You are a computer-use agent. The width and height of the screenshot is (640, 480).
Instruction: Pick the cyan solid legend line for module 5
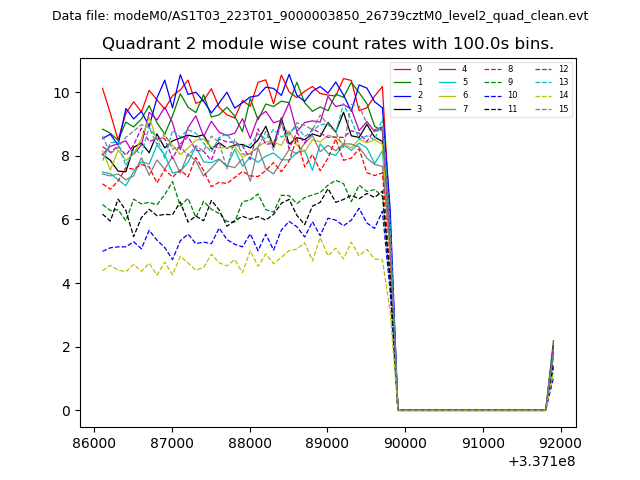tap(449, 82)
